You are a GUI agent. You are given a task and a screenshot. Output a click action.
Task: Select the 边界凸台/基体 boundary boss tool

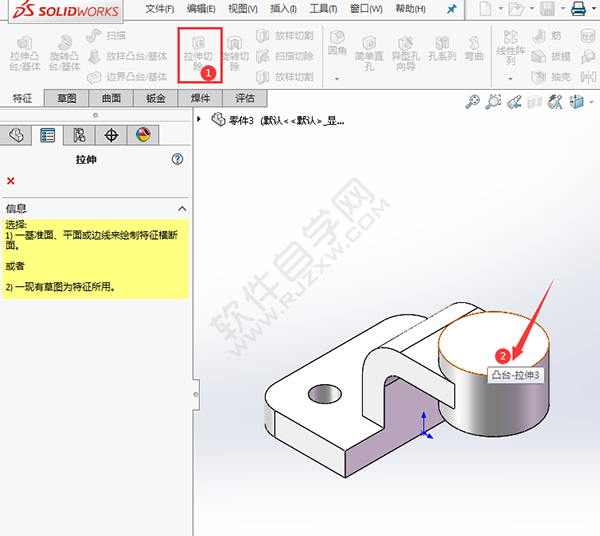[x=127, y=77]
